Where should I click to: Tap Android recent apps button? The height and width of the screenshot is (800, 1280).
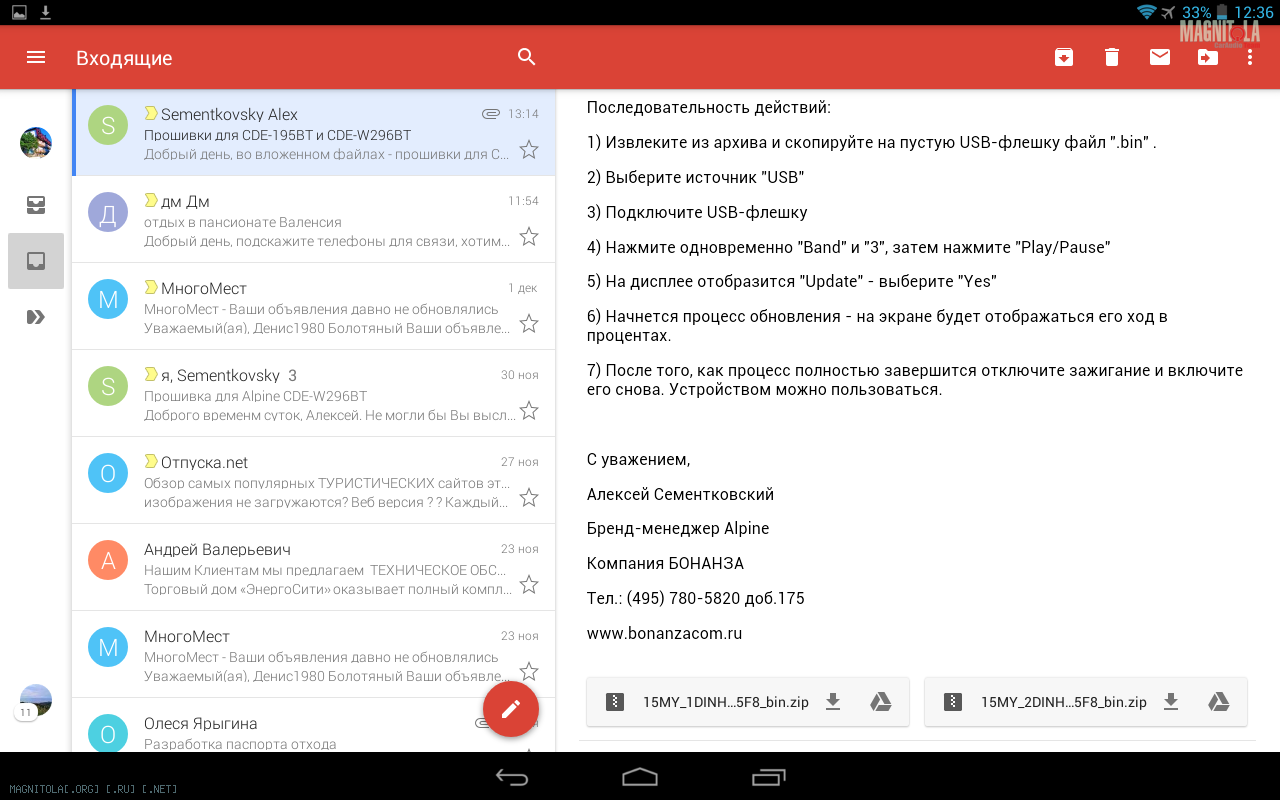click(768, 777)
